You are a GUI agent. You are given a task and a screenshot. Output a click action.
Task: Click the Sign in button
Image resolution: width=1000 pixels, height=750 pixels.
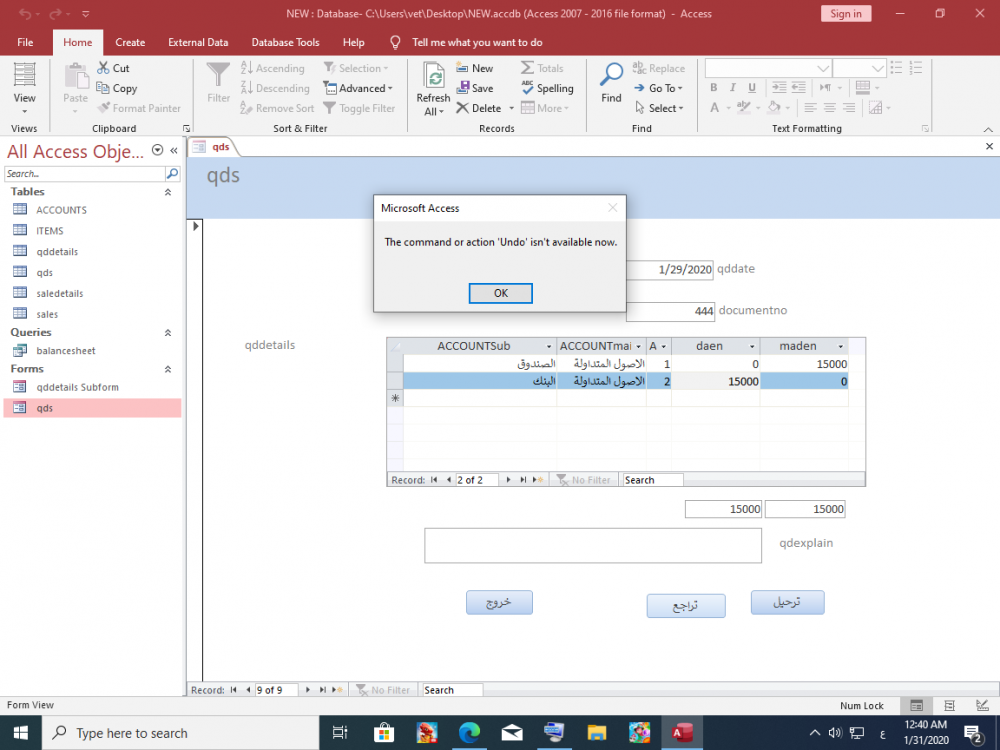coord(846,13)
